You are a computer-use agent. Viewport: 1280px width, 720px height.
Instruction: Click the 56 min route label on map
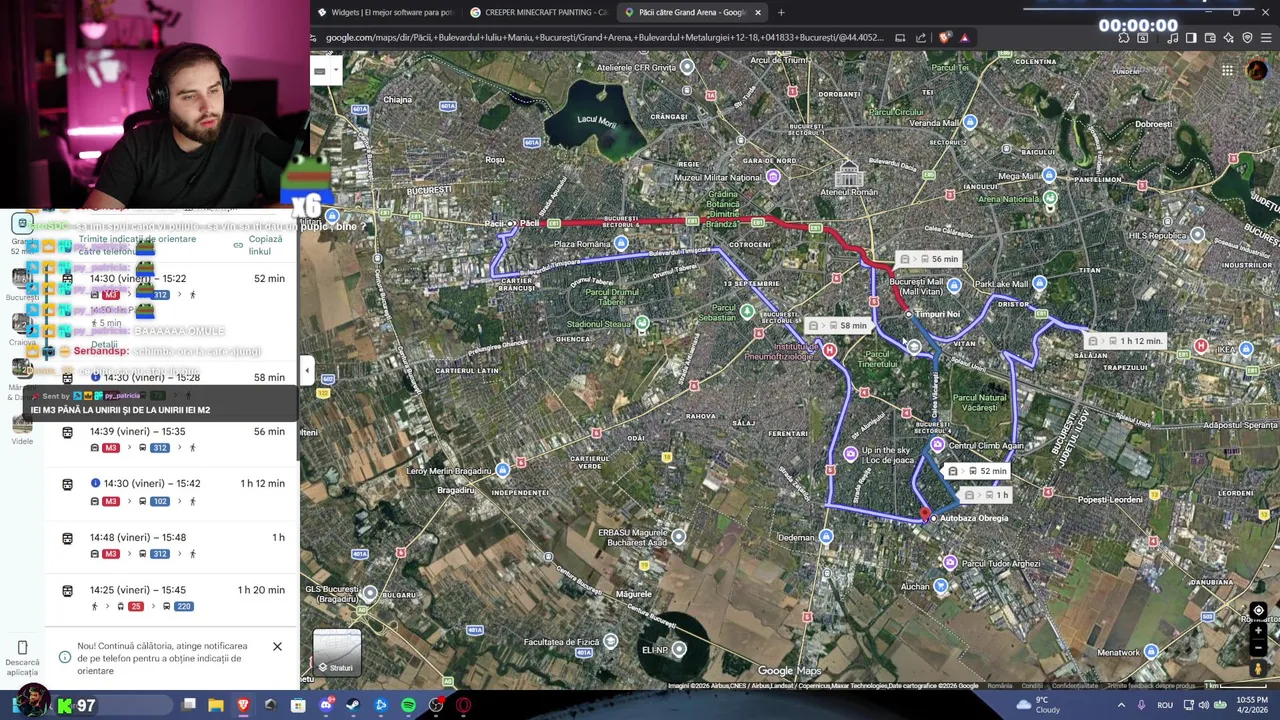point(932,259)
